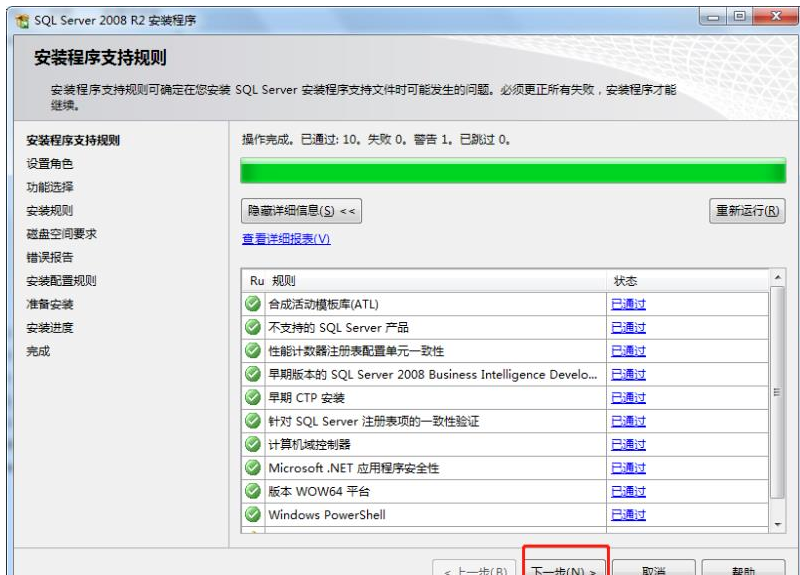Screen dimensions: 800x575
Task: Open 已通过 link for Windows PowerShell
Action: pos(629,515)
